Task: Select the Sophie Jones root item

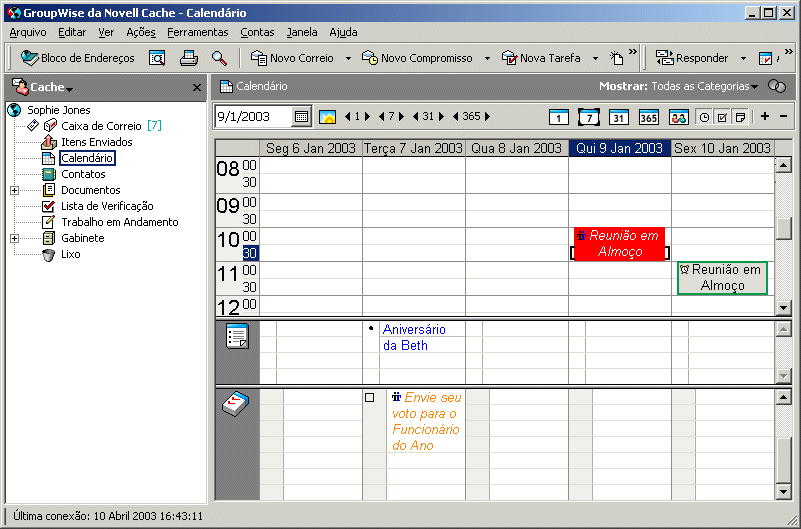Action: pos(59,110)
